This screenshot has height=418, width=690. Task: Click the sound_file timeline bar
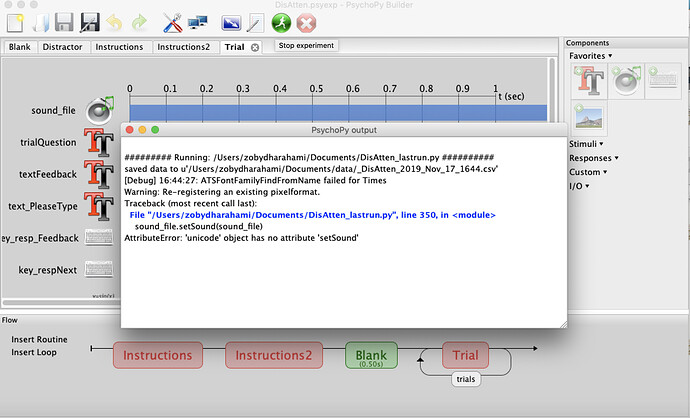tap(338, 113)
